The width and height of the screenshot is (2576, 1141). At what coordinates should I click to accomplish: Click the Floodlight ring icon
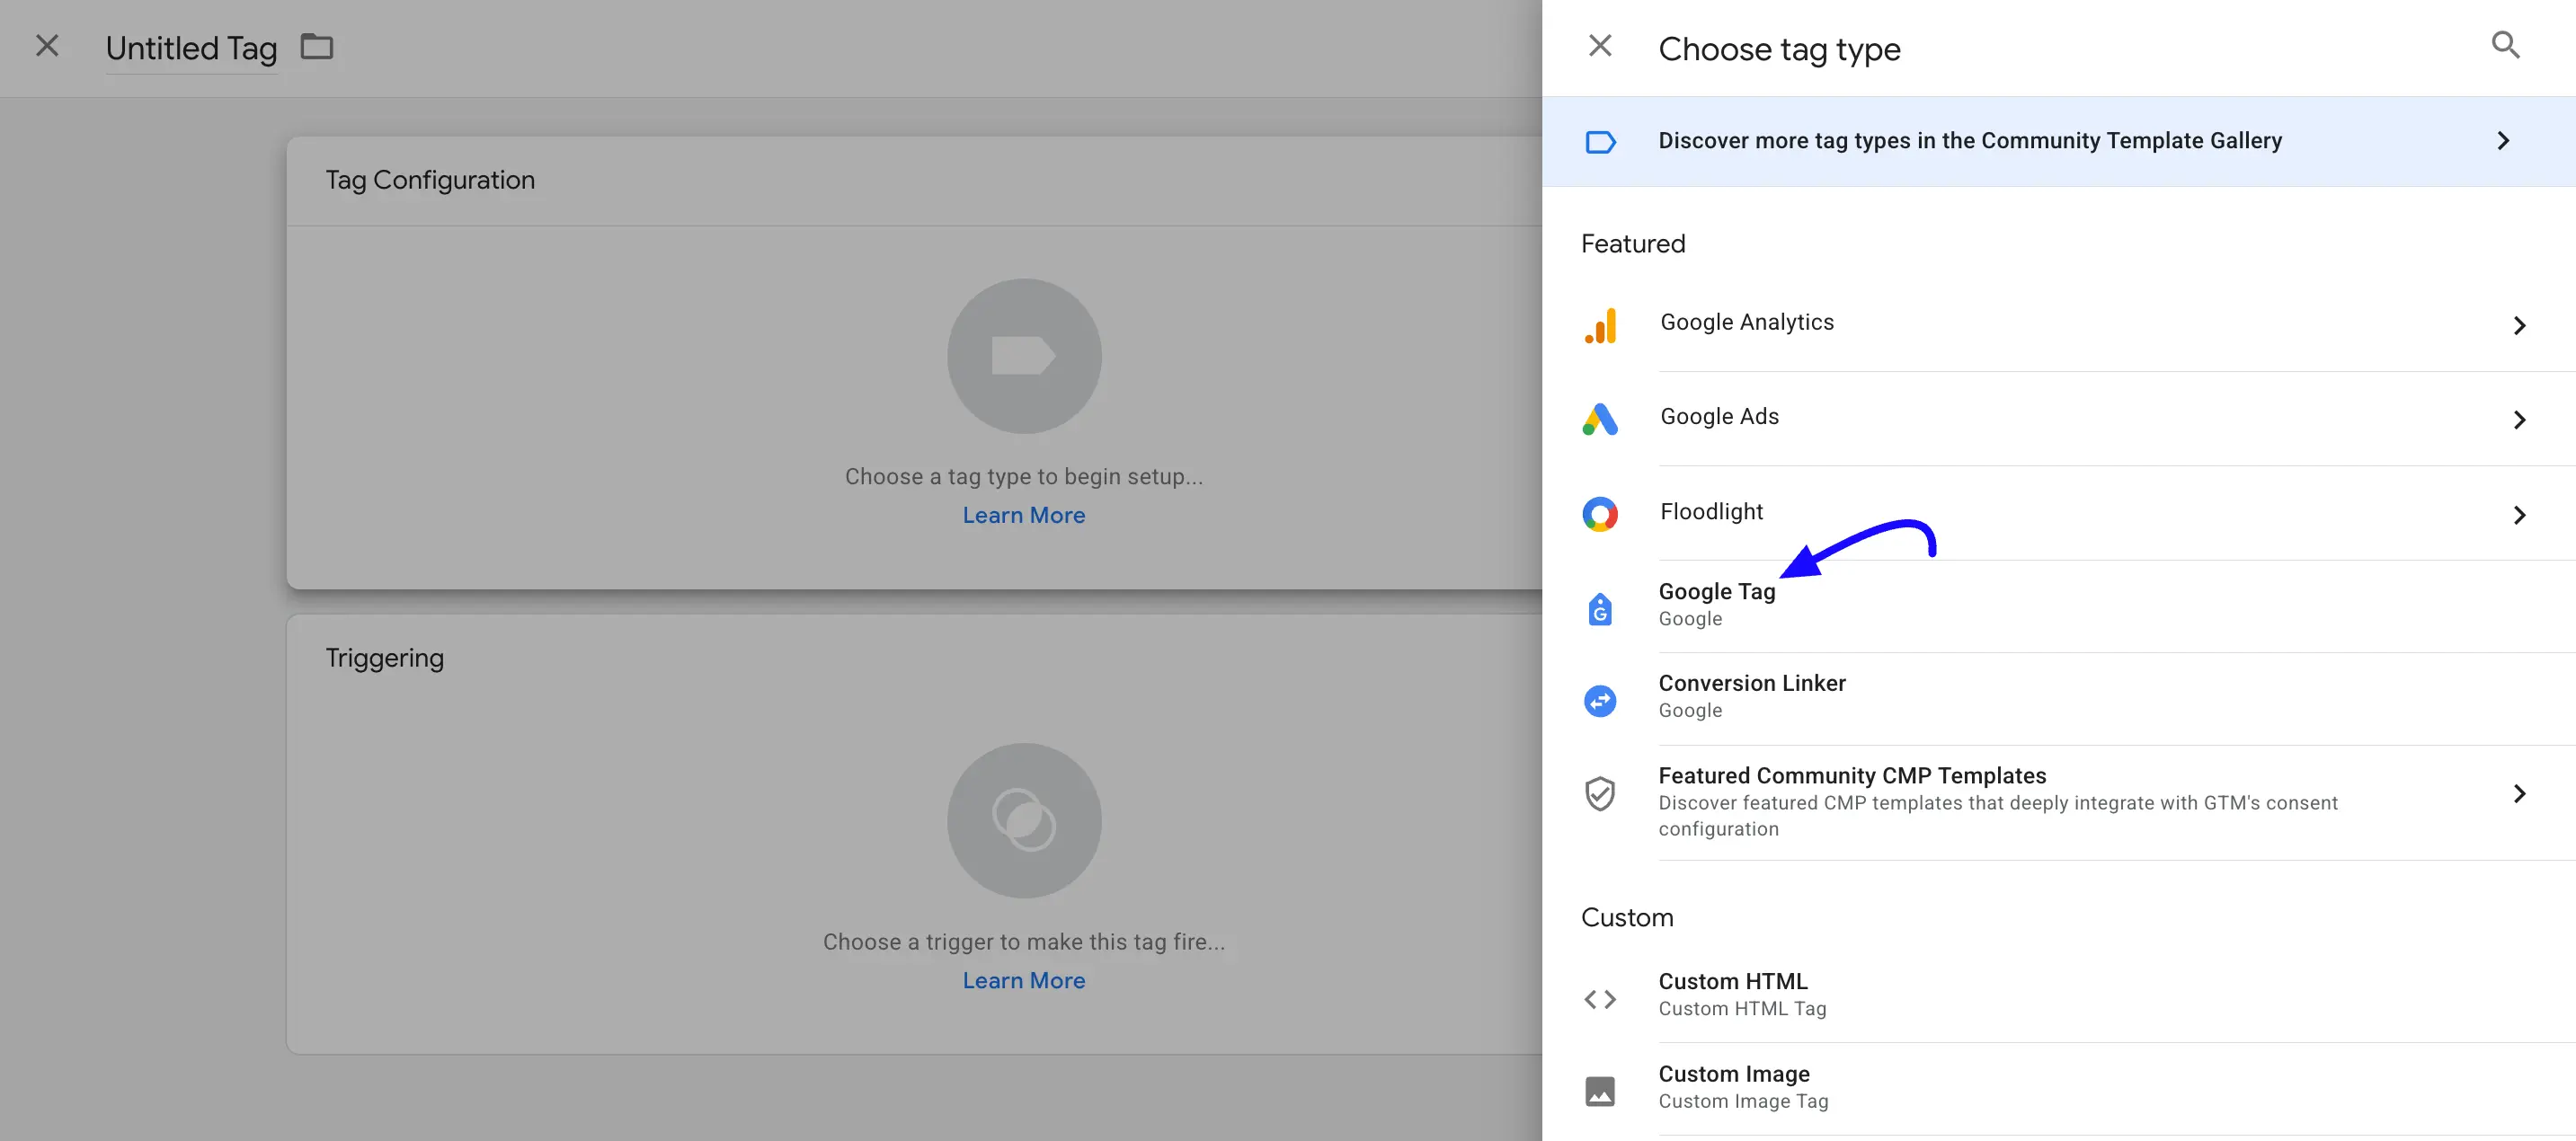tap(1600, 514)
